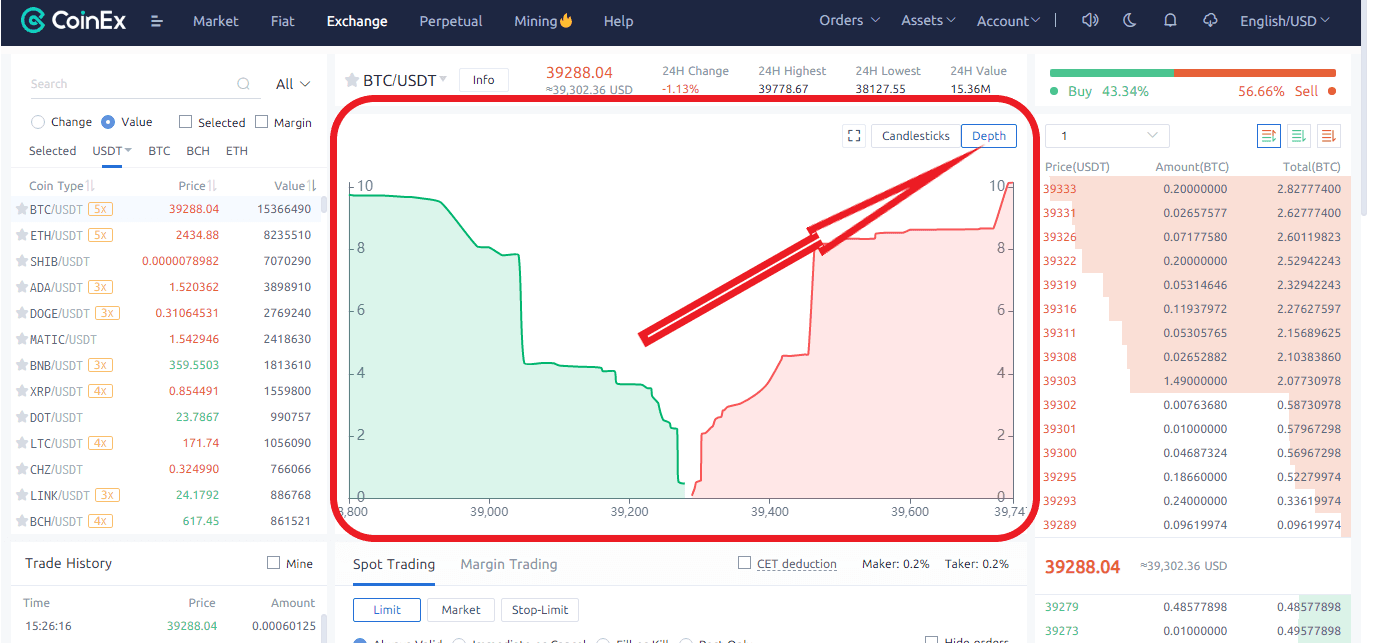Open the Fiat menu item
The height and width of the screenshot is (643, 1375).
283,21
